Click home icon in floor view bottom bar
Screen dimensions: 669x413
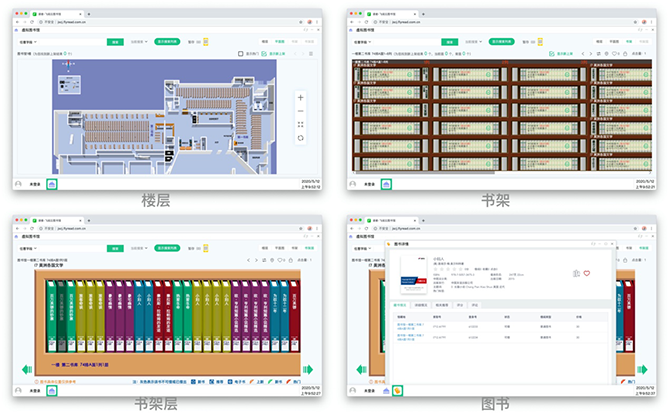tap(52, 184)
